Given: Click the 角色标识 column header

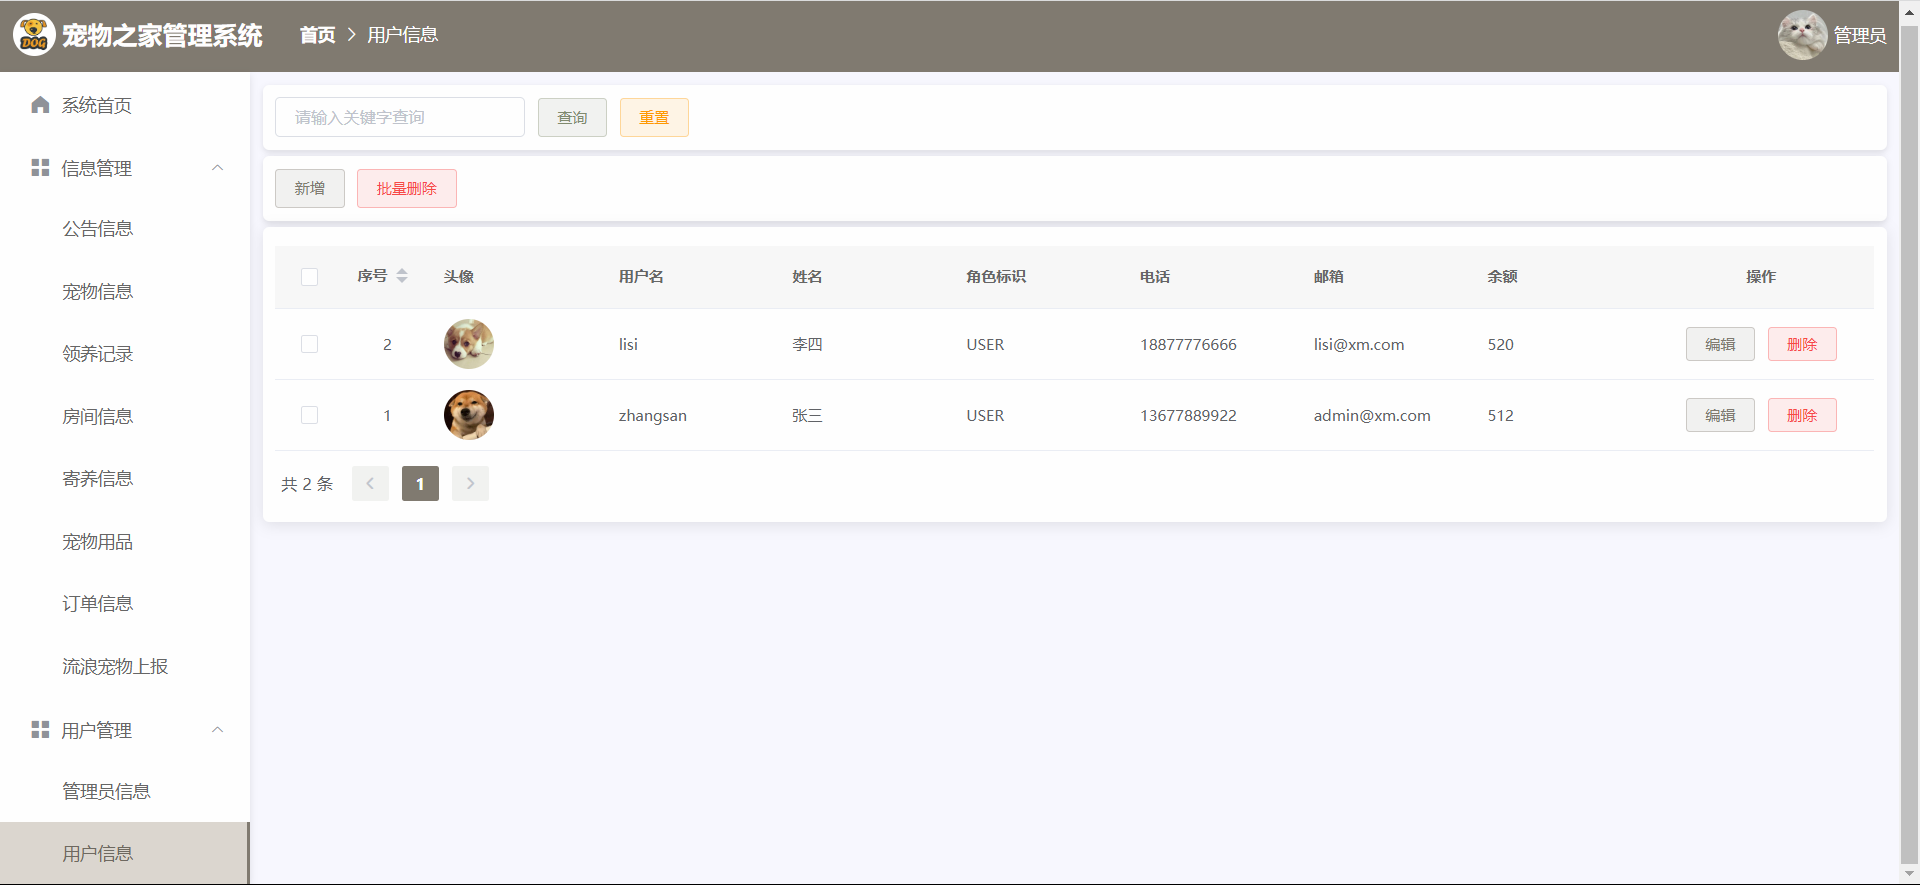Looking at the screenshot, I should [996, 277].
